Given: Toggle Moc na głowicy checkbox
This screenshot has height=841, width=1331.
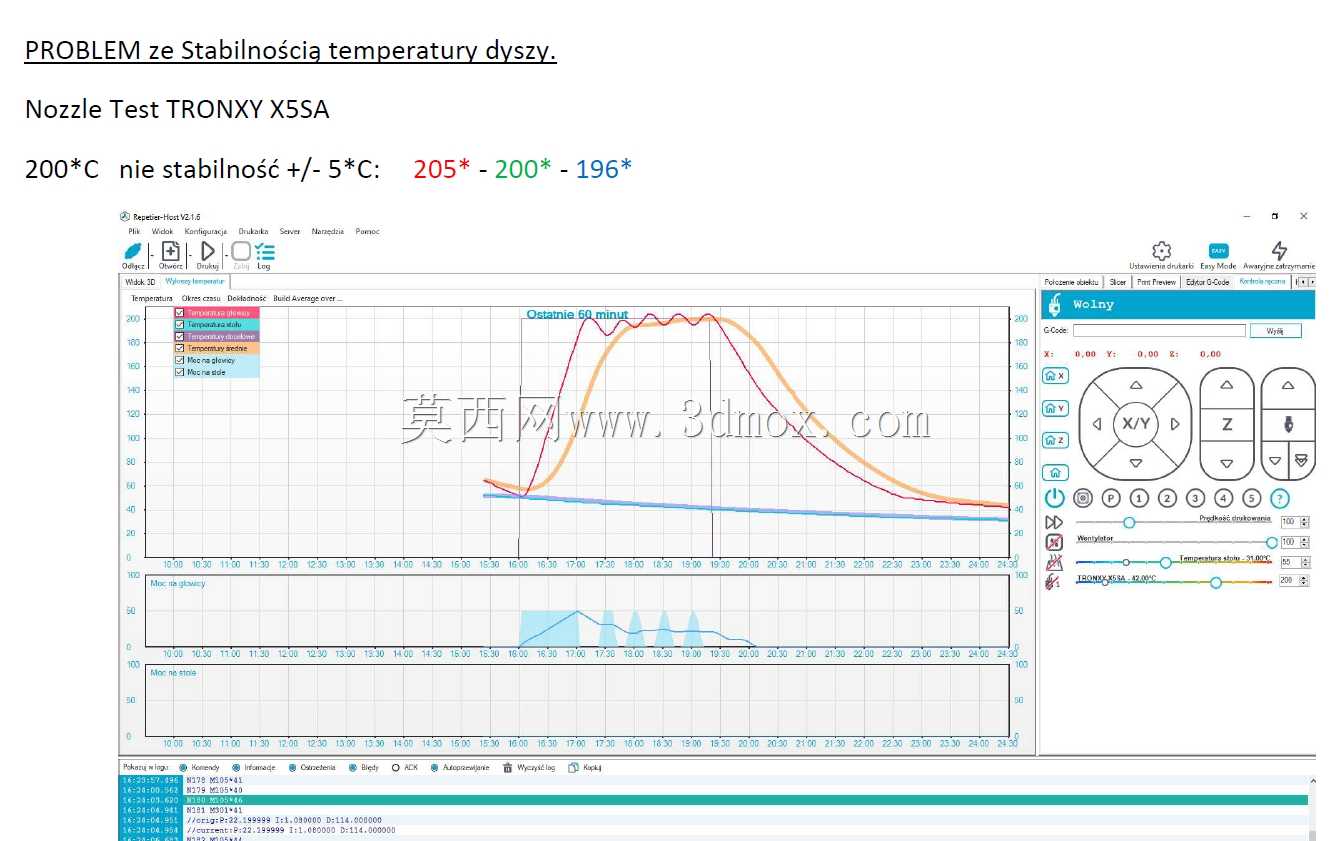Looking at the screenshot, I should point(180,360).
